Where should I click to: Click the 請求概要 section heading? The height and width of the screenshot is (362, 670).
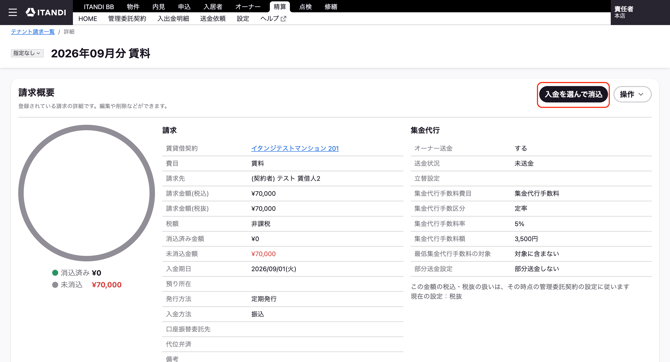(36, 93)
